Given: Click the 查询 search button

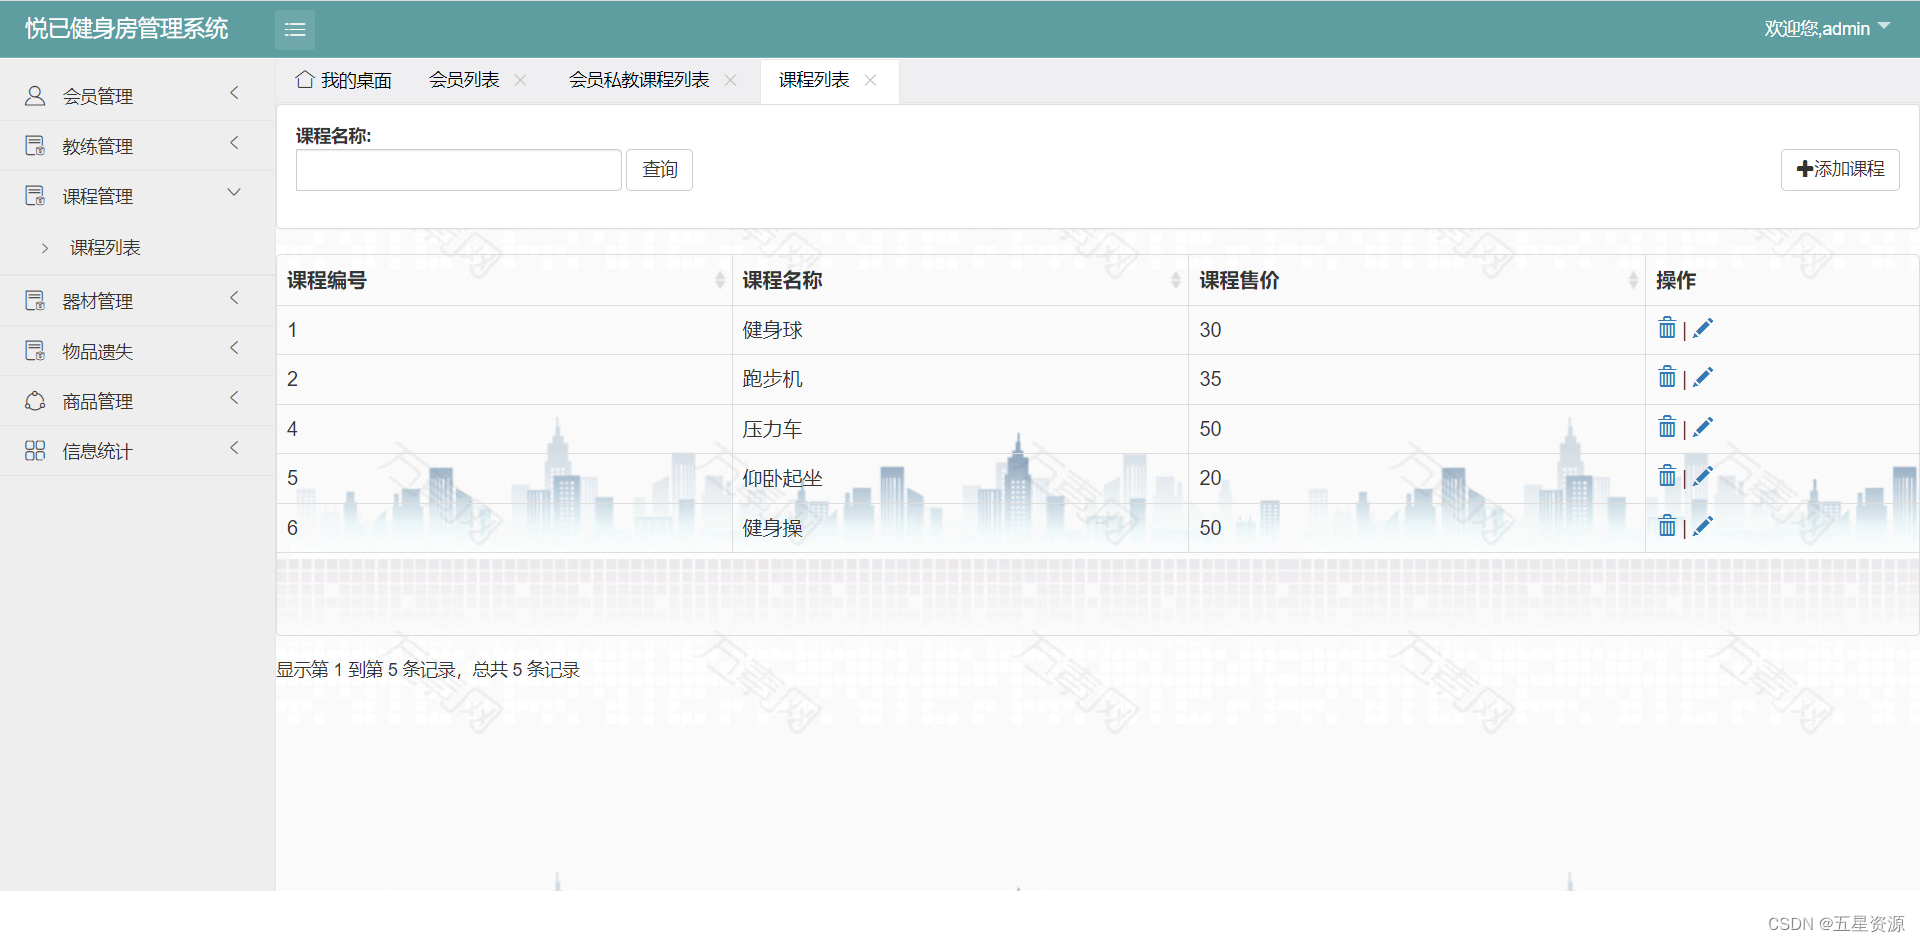Looking at the screenshot, I should [659, 170].
